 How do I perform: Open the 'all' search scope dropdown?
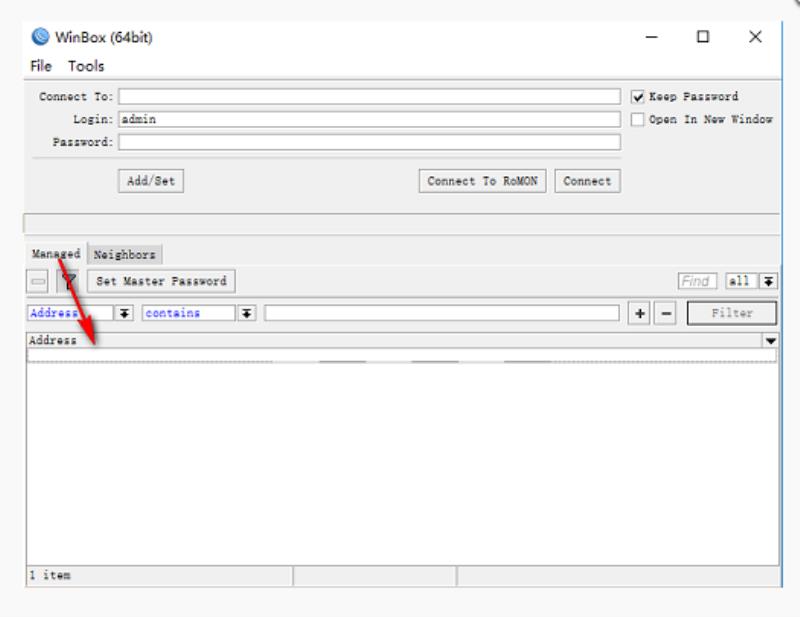click(768, 281)
